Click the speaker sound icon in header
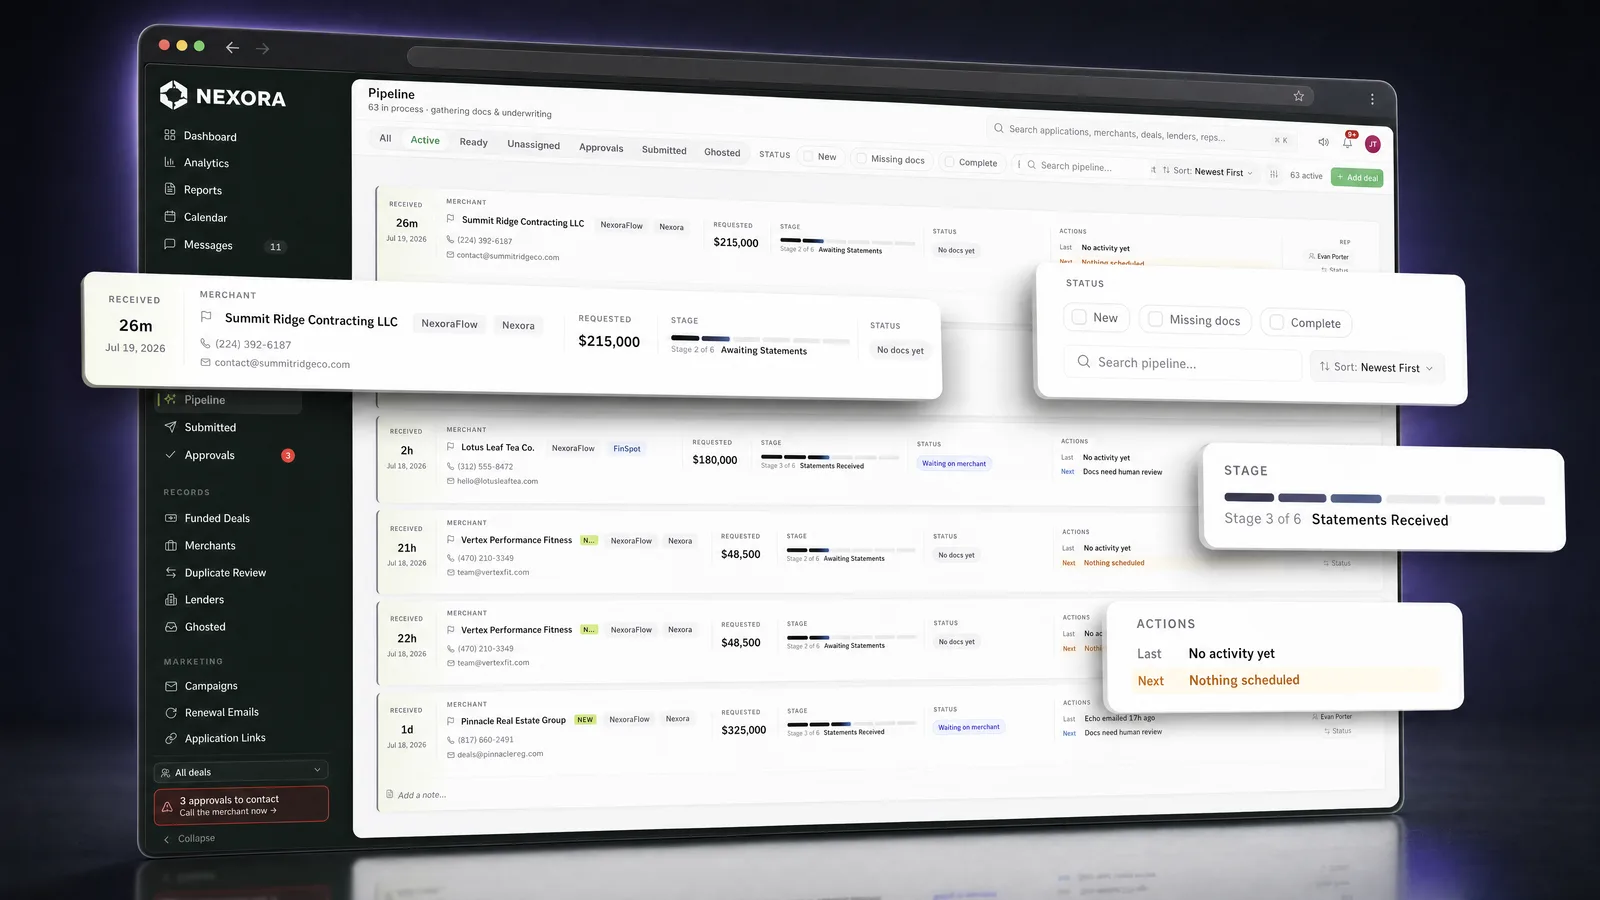The height and width of the screenshot is (900, 1600). (1323, 142)
